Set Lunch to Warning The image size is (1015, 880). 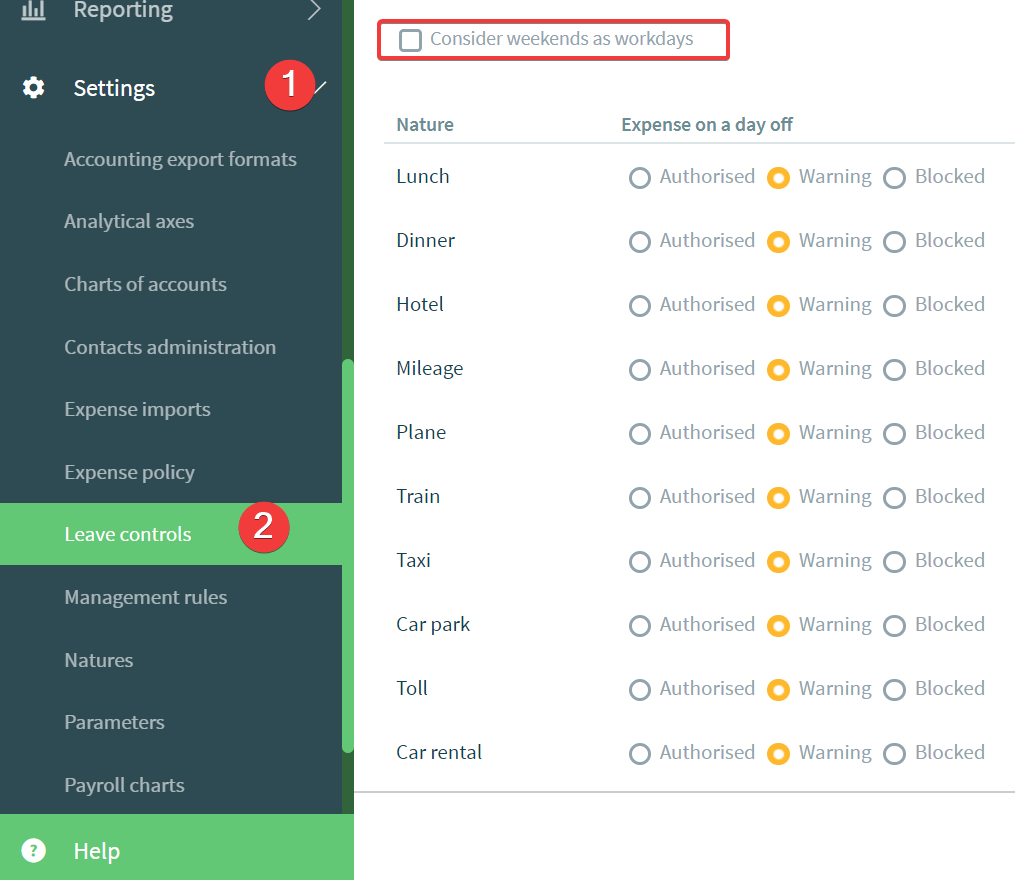pyautogui.click(x=778, y=177)
